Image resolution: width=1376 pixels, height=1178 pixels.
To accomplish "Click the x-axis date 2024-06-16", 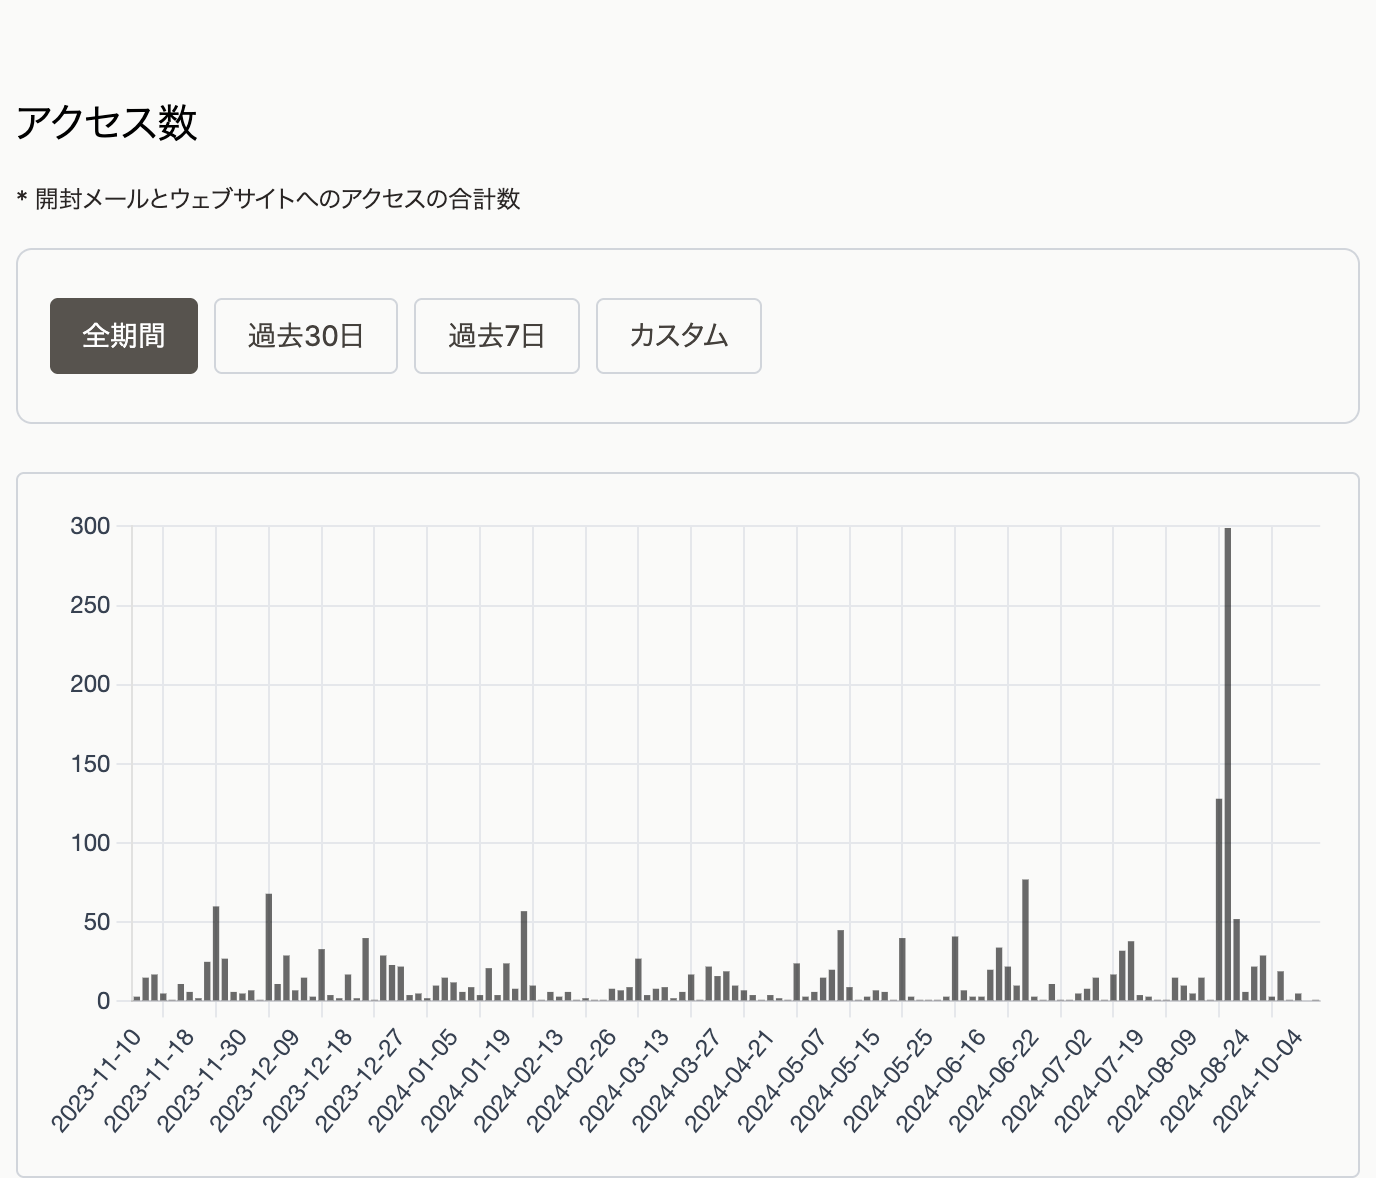I will [942, 1079].
